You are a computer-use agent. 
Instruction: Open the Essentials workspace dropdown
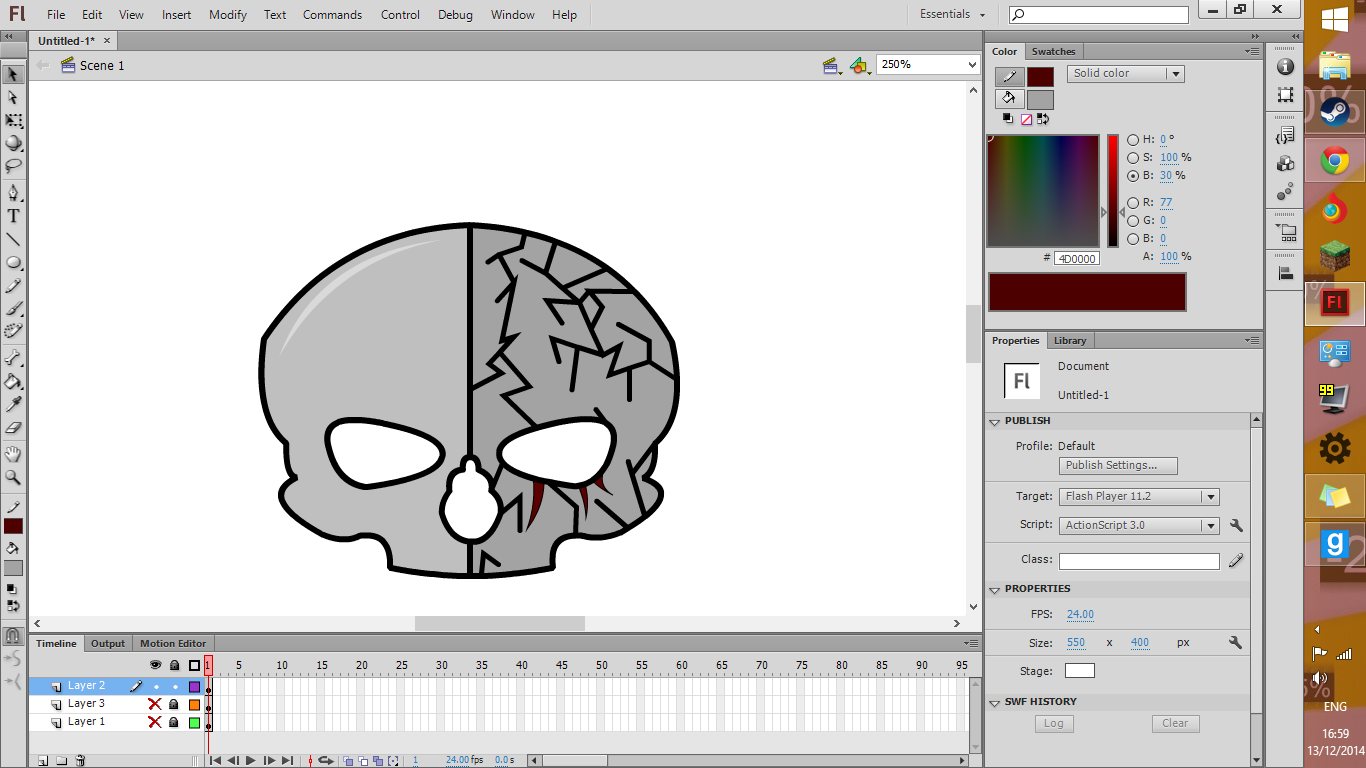coord(952,14)
